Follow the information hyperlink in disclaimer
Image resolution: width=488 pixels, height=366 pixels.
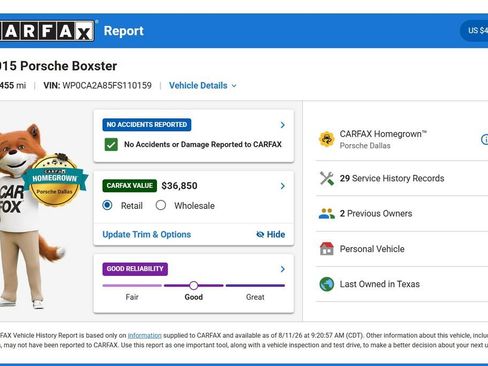pos(145,335)
